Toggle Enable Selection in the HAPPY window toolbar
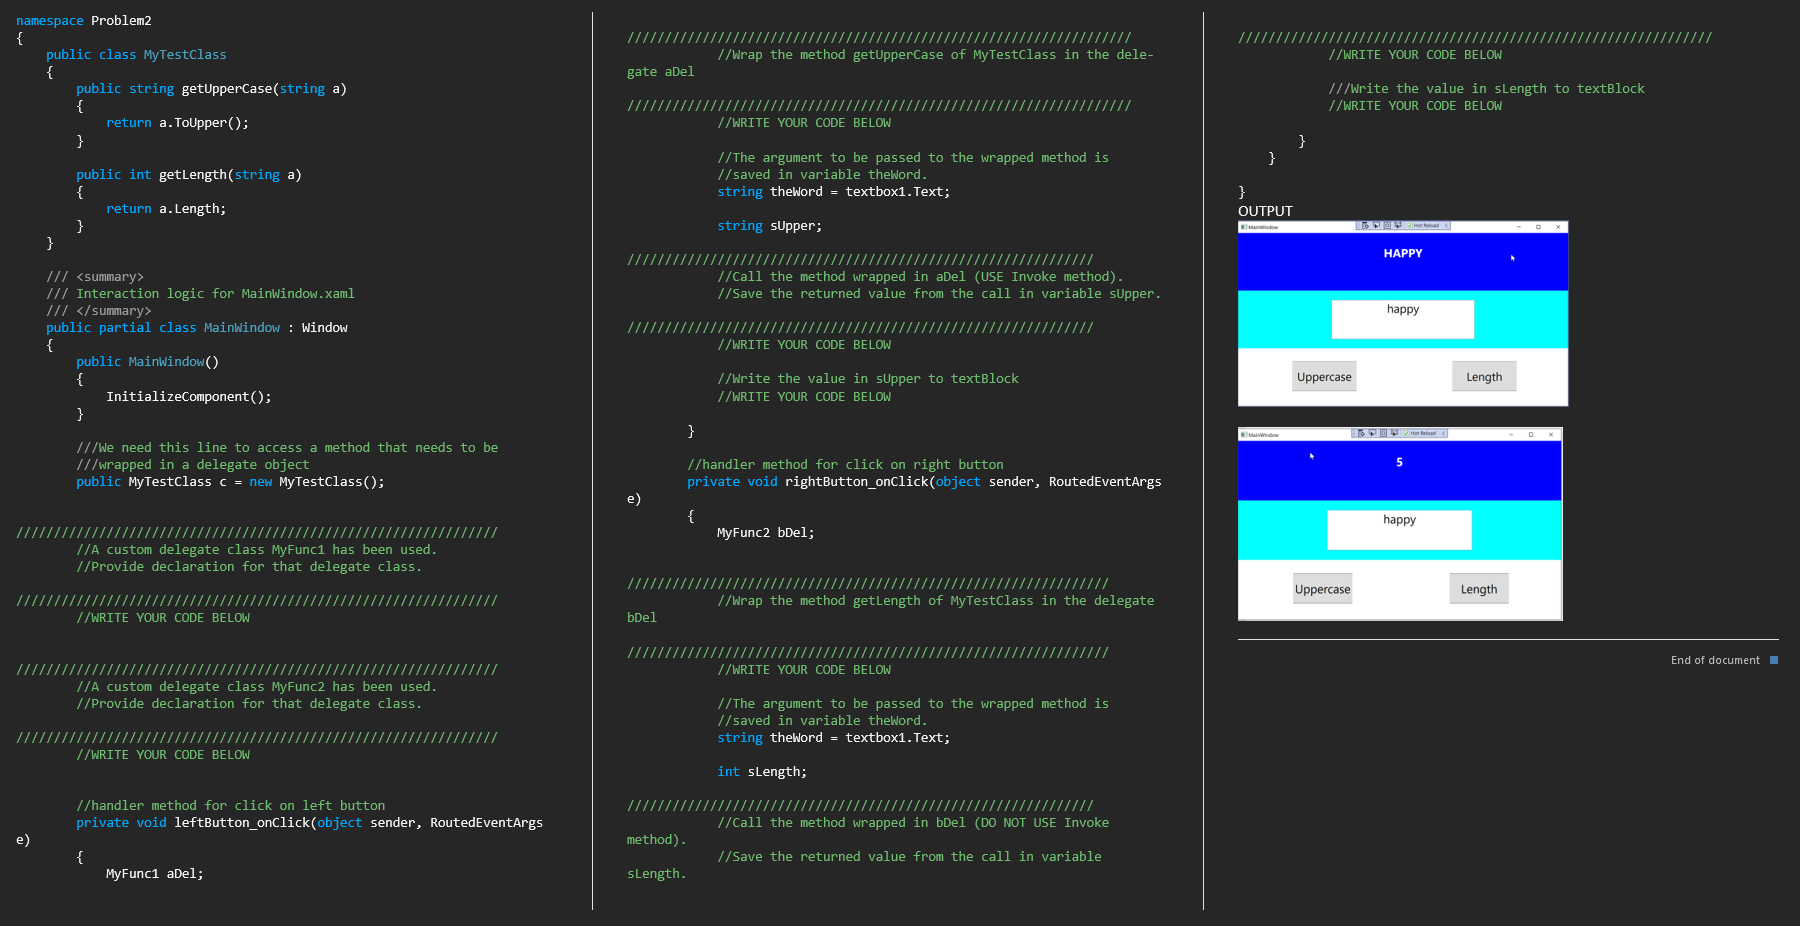The height and width of the screenshot is (926, 1800). 1376,226
